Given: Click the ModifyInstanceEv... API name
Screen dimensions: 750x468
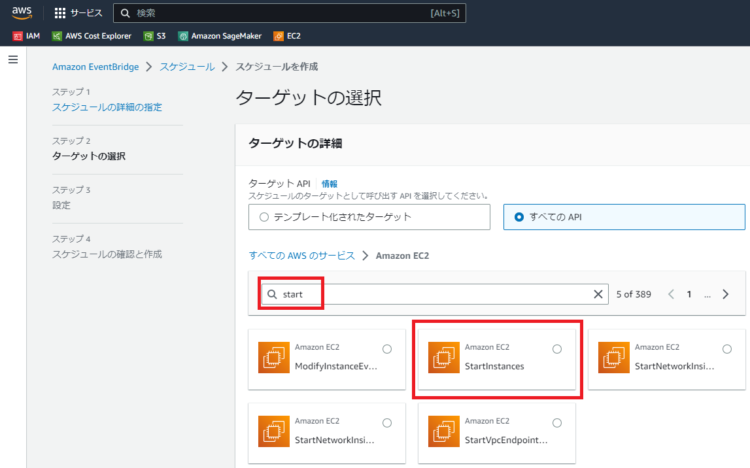Looking at the screenshot, I should (x=336, y=366).
